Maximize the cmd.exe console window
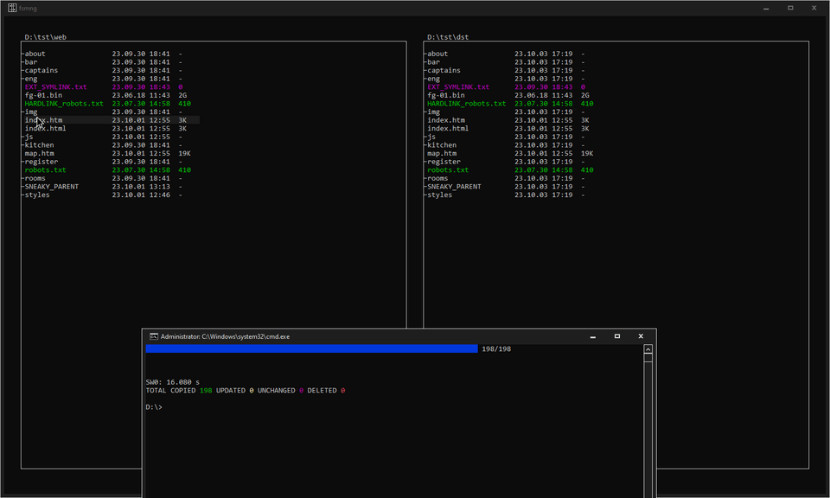830x498 pixels. 617,337
